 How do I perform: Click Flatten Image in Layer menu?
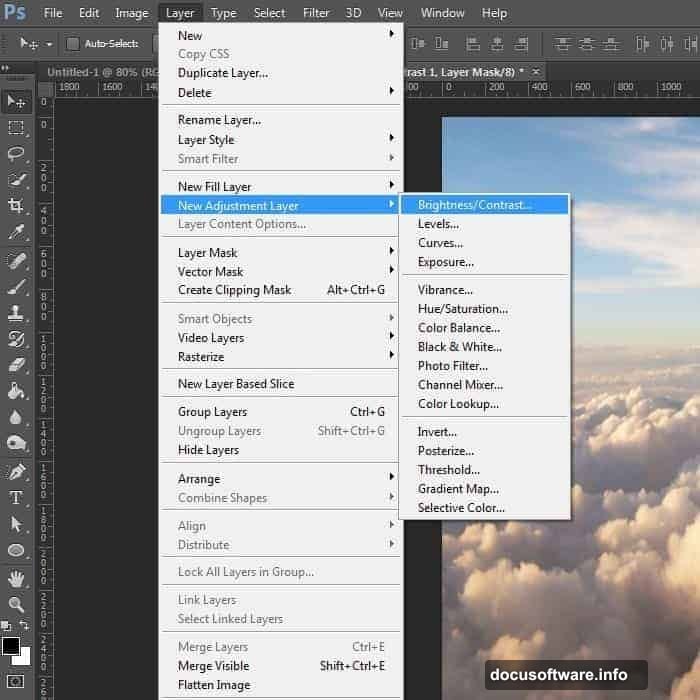pyautogui.click(x=214, y=685)
